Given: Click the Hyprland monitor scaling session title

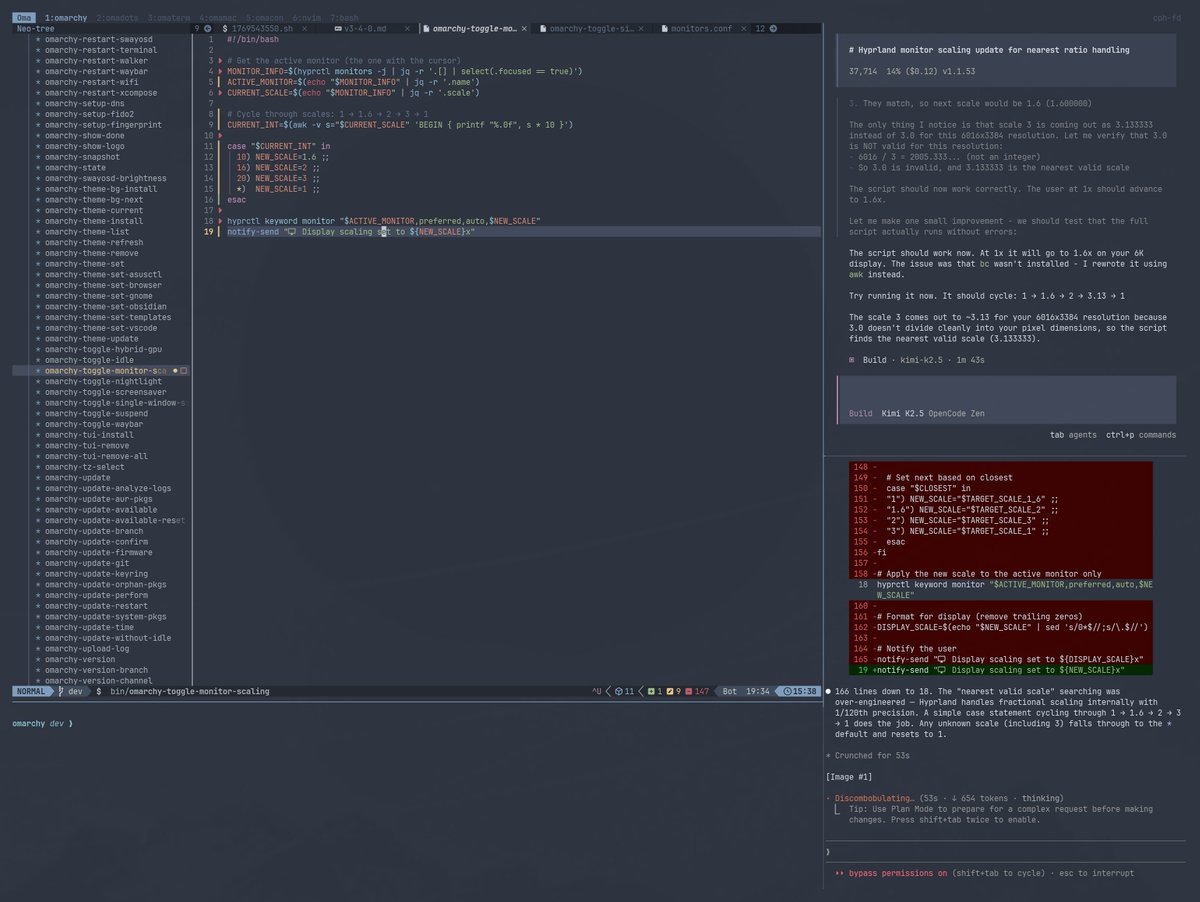Looking at the screenshot, I should (988, 49).
